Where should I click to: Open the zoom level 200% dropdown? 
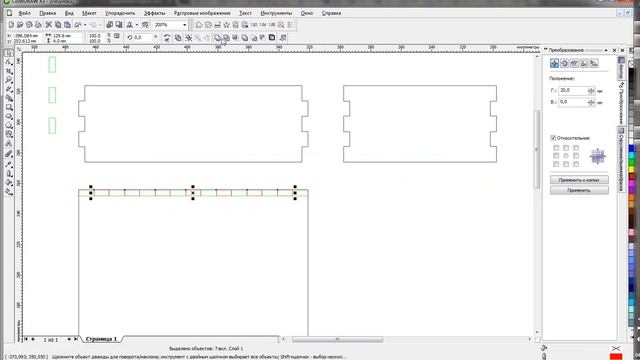[x=184, y=25]
